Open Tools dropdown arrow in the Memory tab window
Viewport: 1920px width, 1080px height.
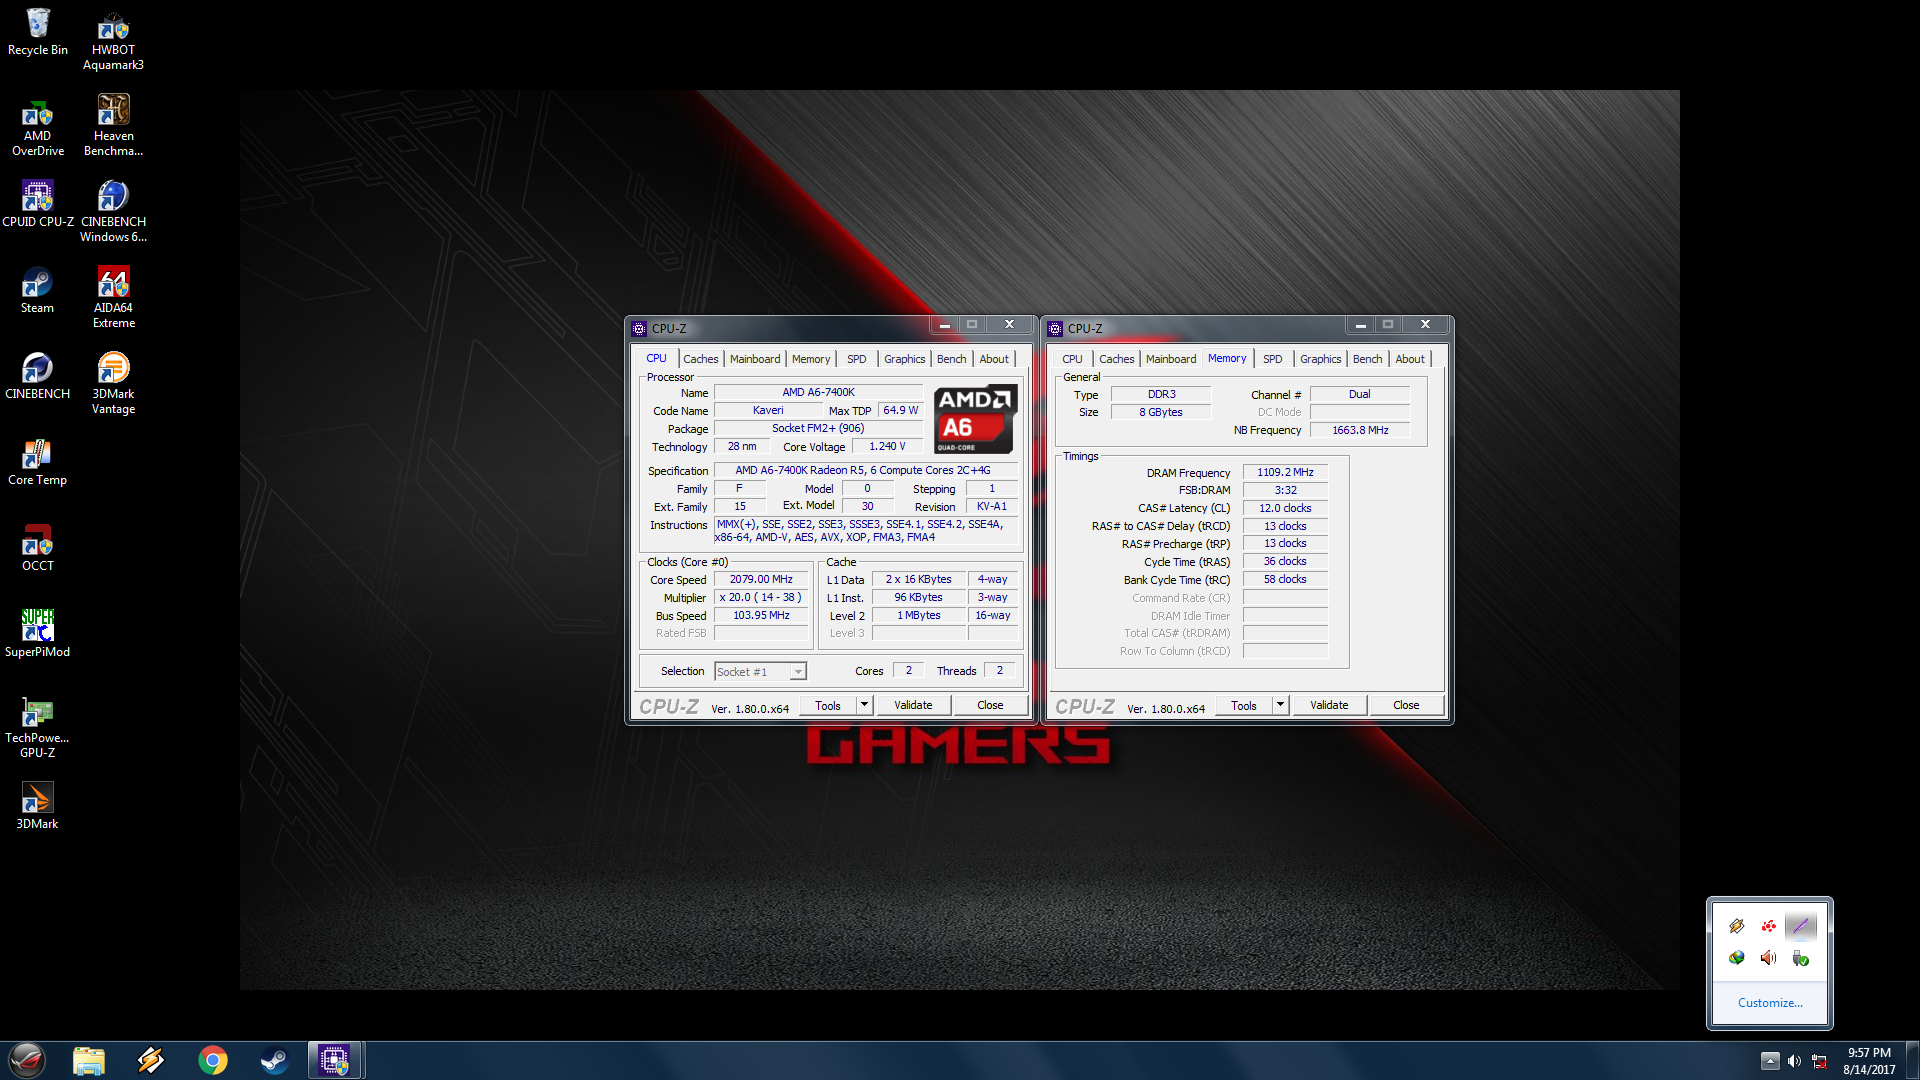[x=1281, y=705]
